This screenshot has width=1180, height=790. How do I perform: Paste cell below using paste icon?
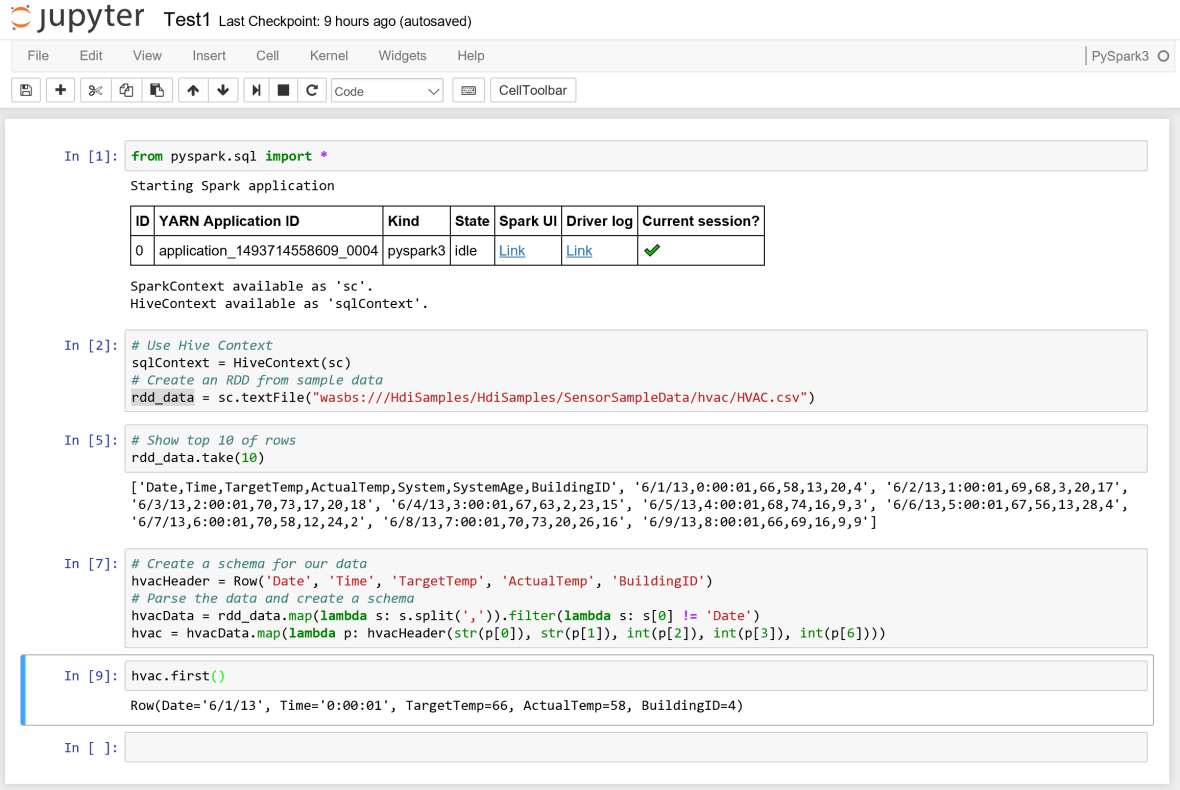tap(157, 90)
